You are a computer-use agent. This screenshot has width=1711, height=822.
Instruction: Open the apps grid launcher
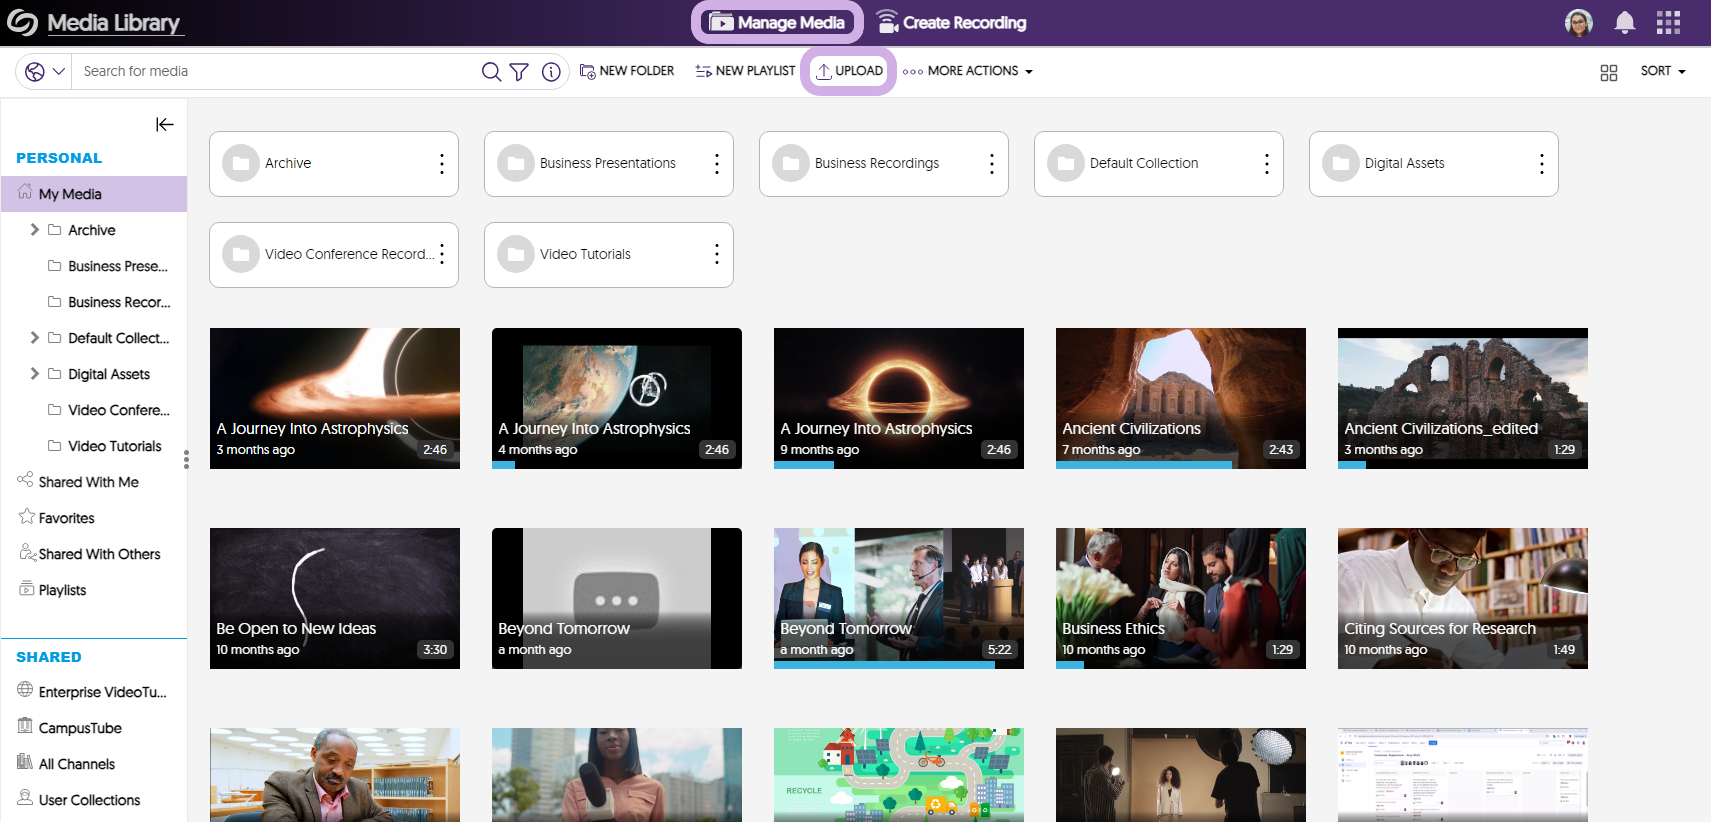pyautogui.click(x=1668, y=22)
